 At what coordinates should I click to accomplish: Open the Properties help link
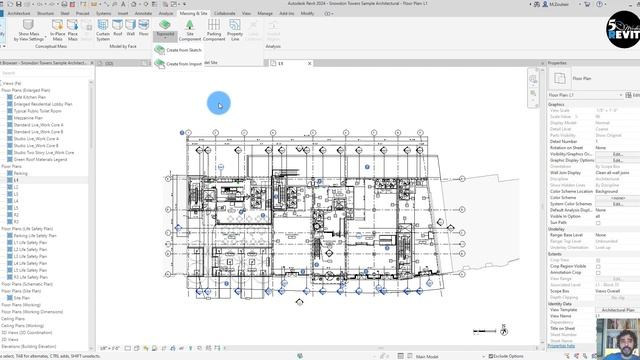pos(561,346)
